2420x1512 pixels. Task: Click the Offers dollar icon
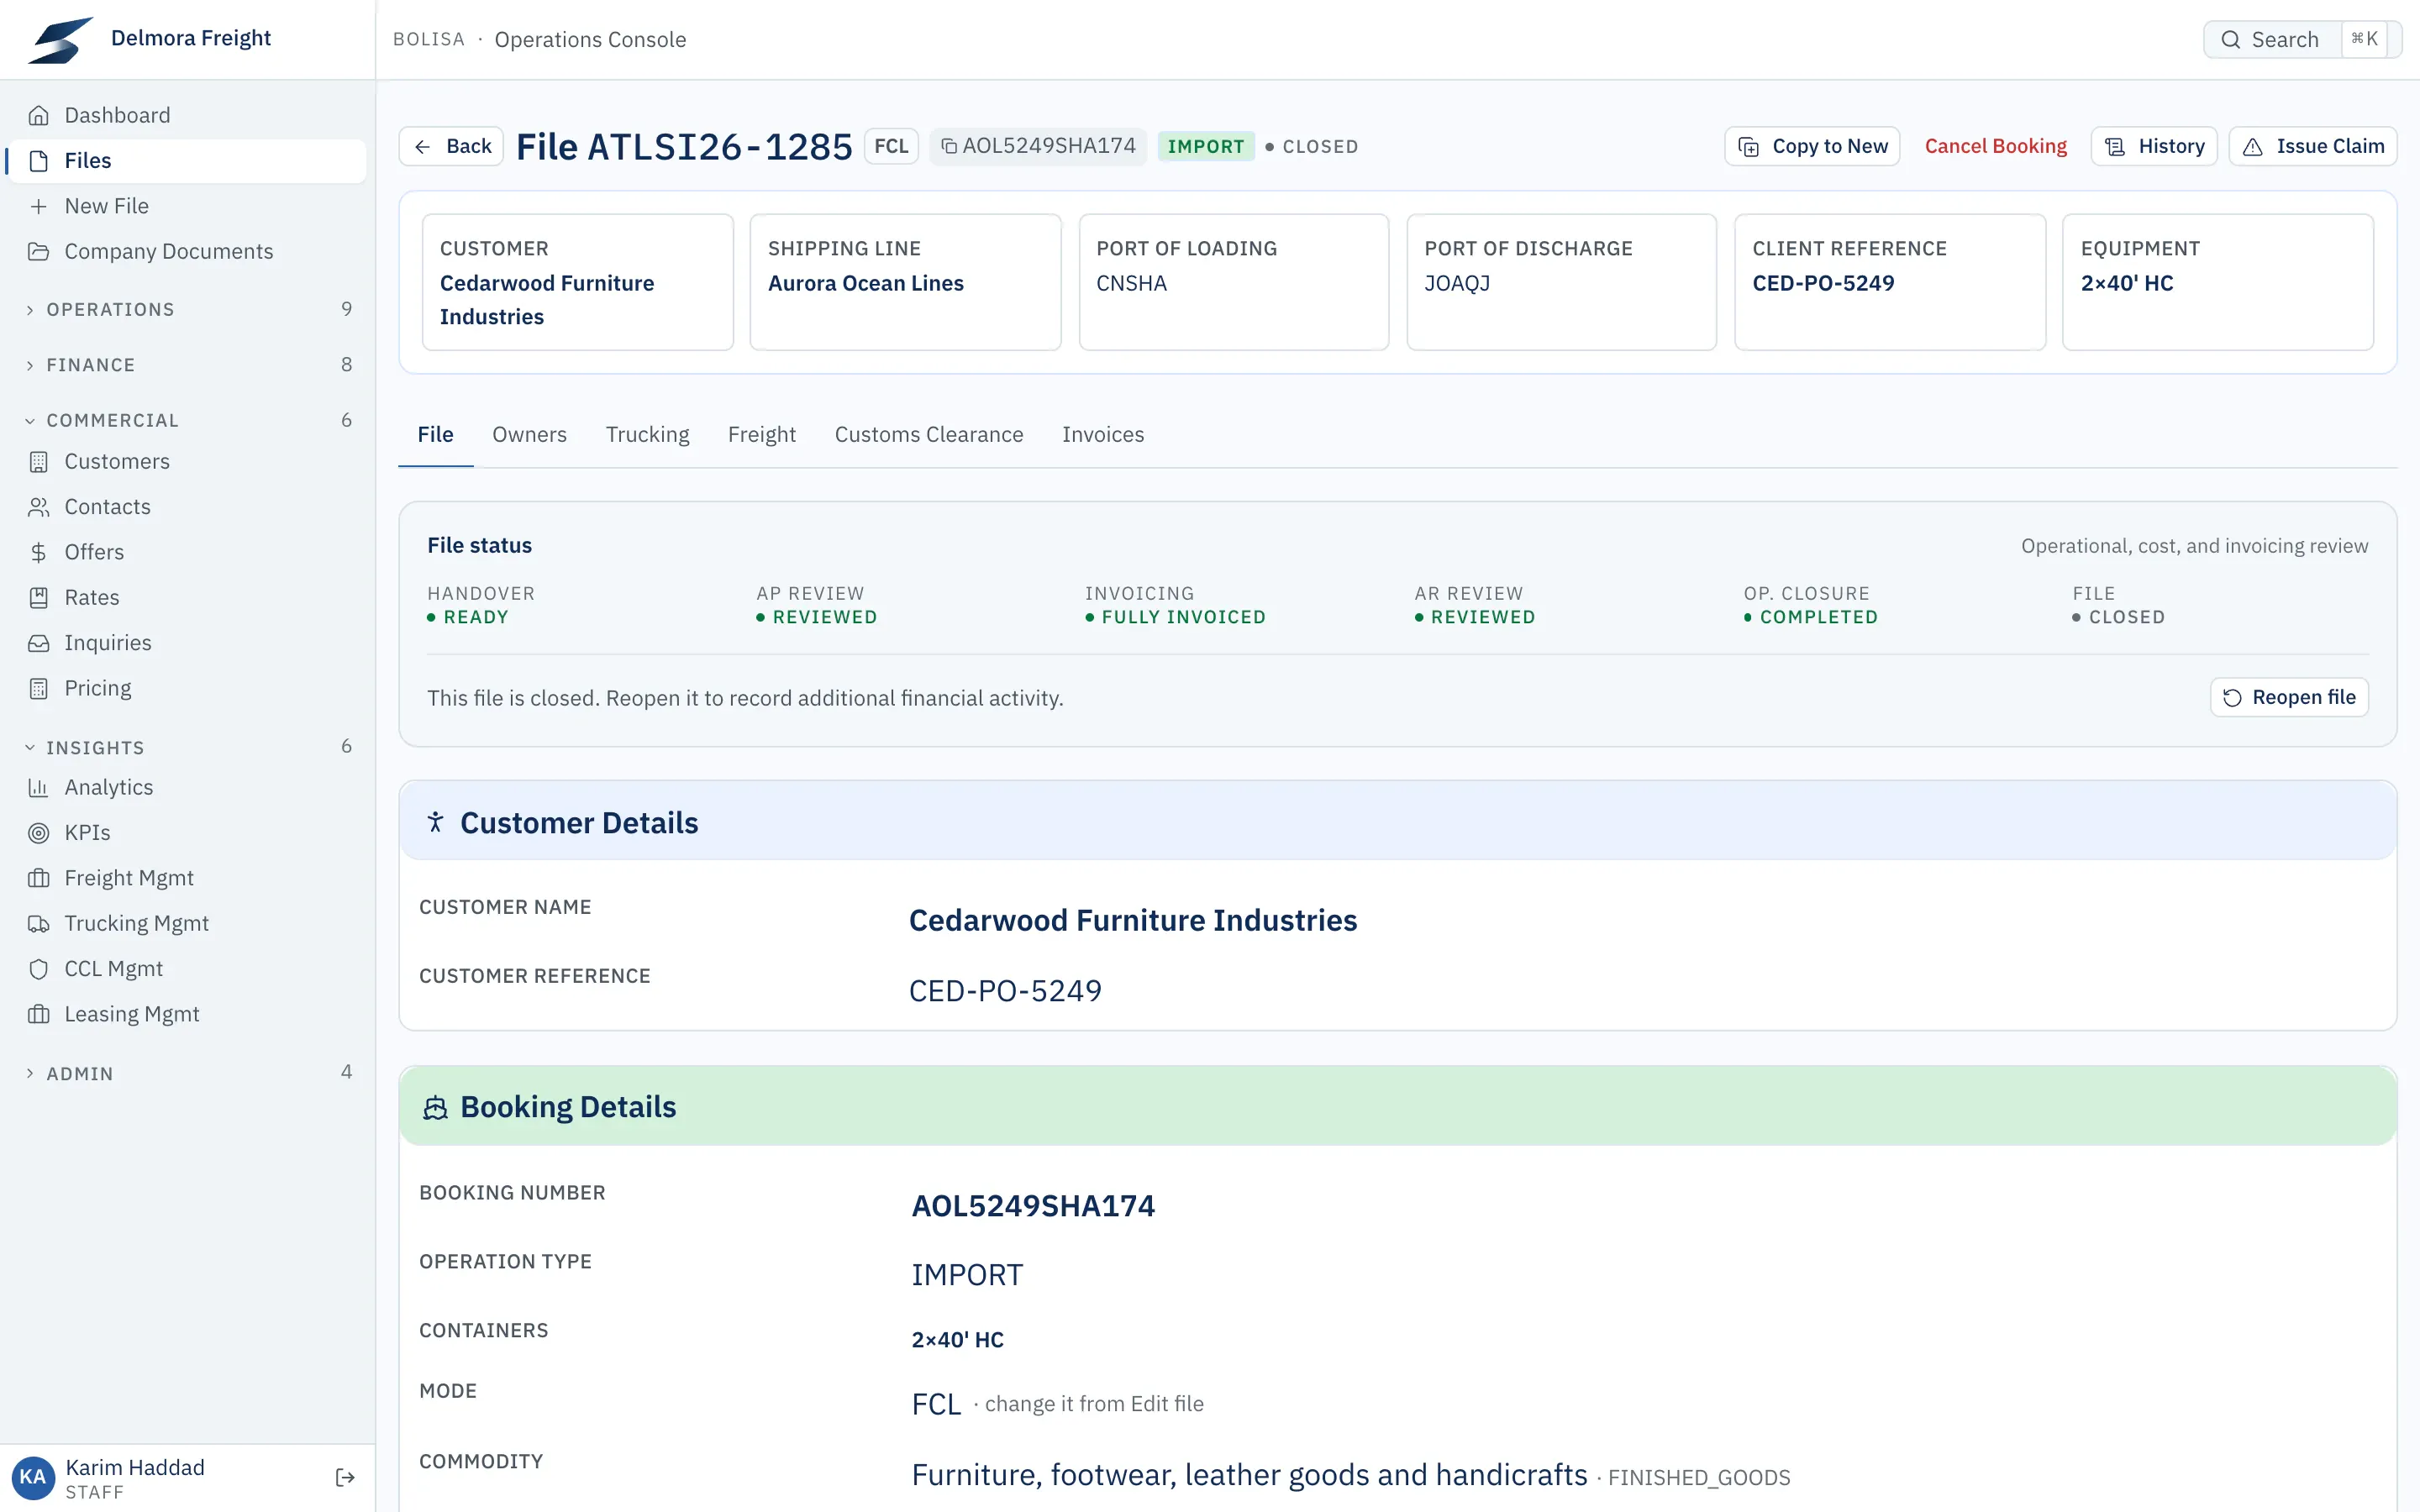click(x=38, y=552)
